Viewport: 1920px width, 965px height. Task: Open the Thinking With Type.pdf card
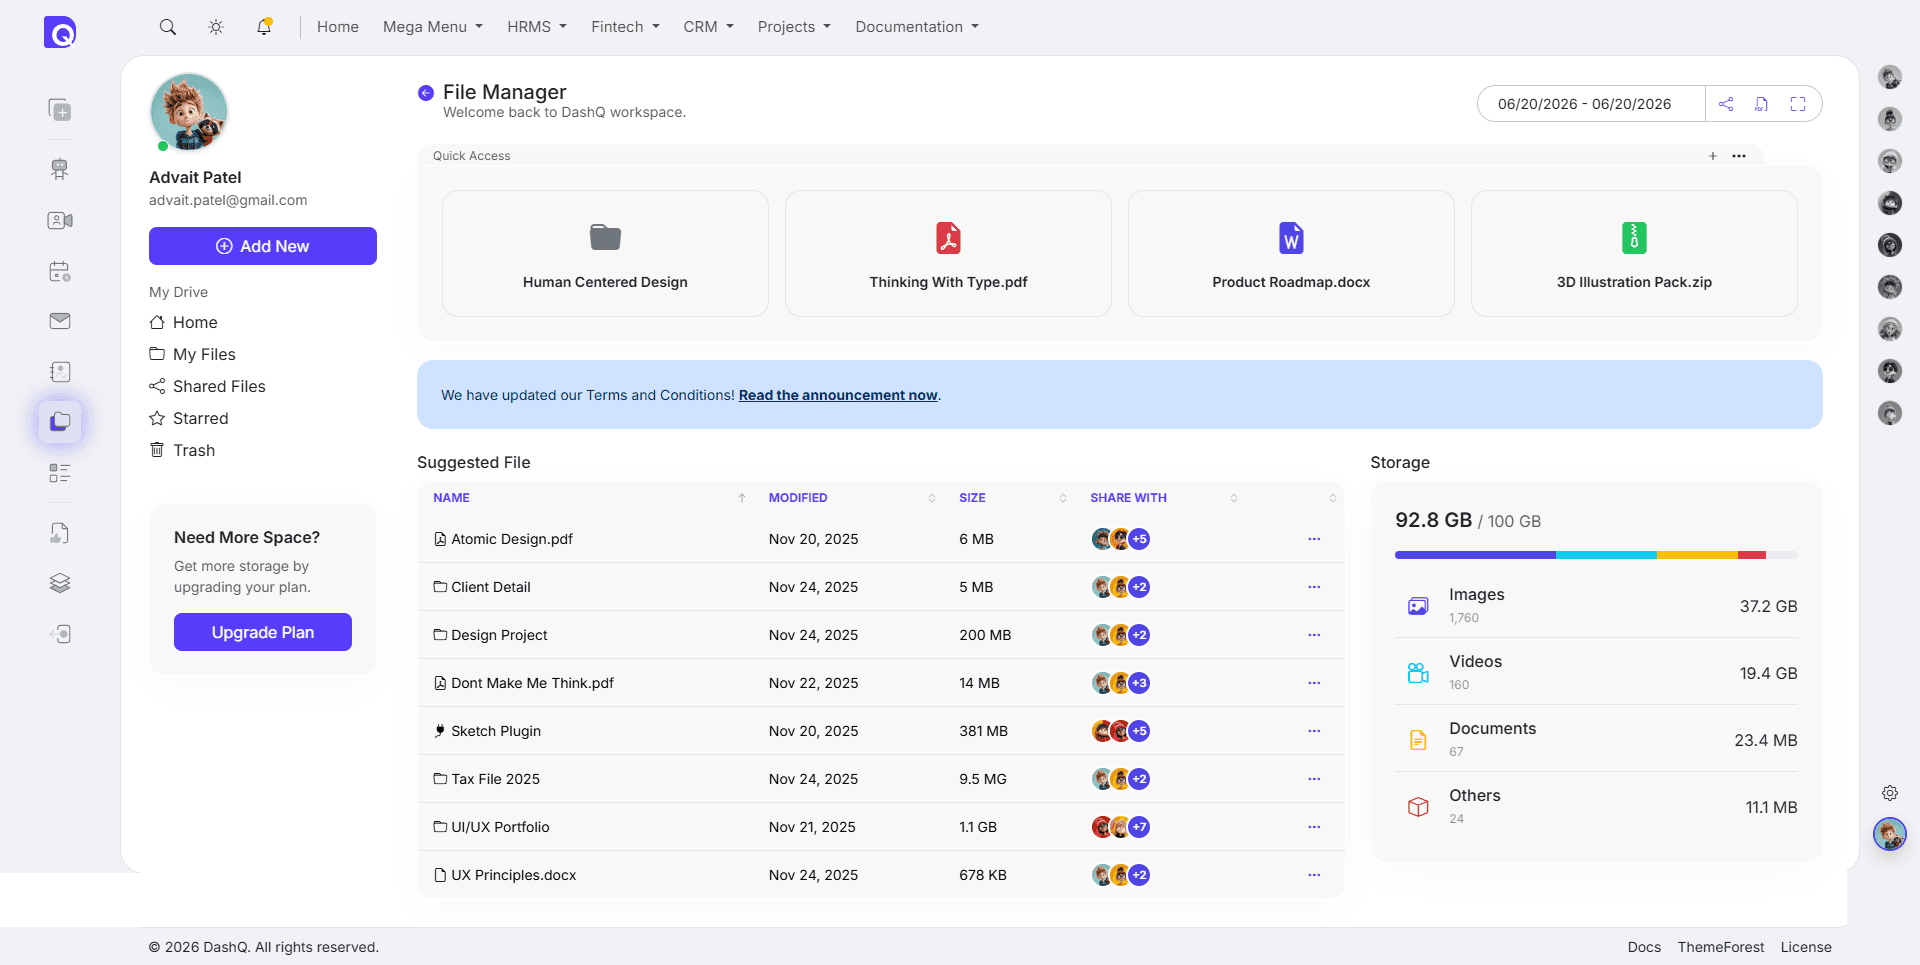pyautogui.click(x=948, y=254)
